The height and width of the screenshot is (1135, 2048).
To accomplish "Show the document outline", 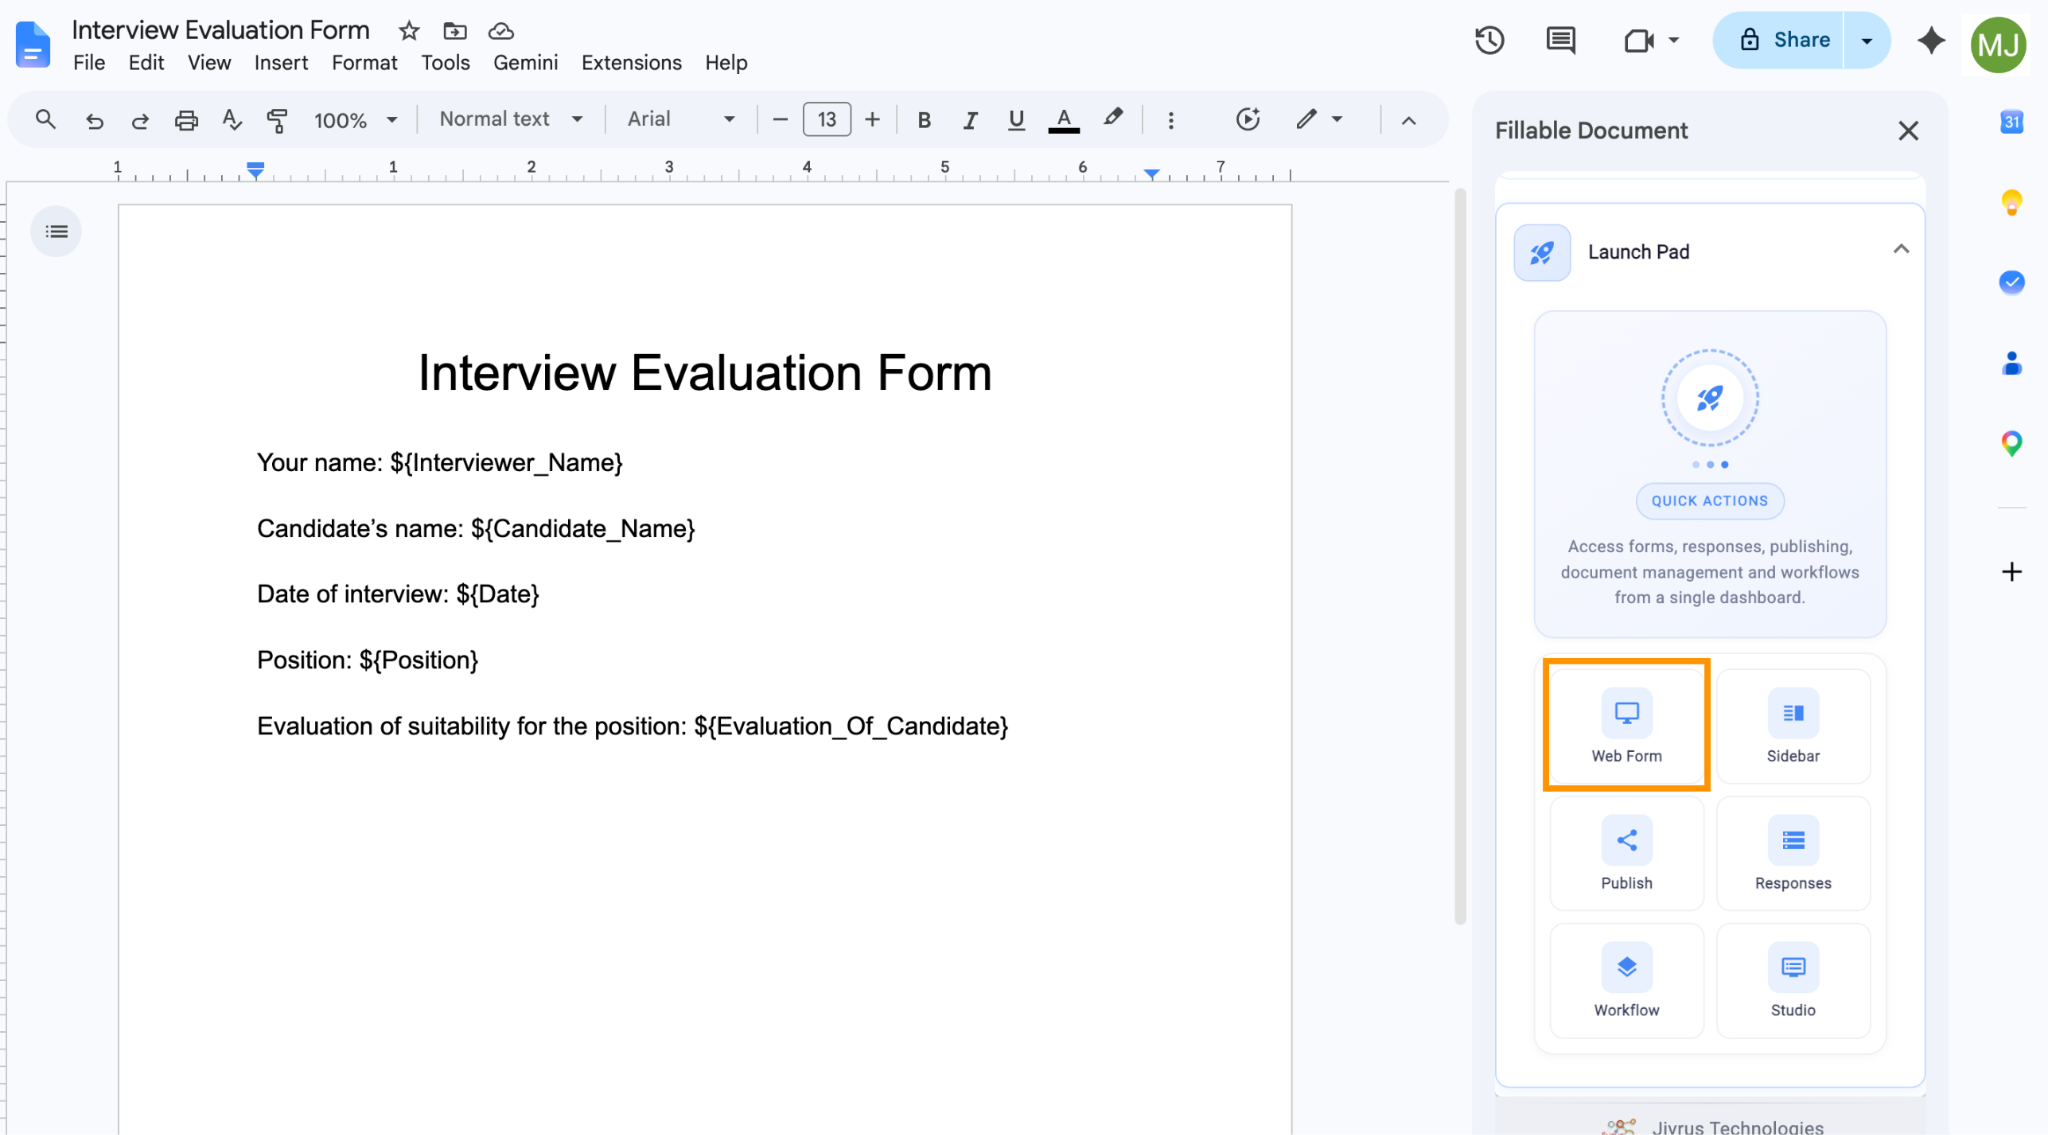I will pos(56,231).
